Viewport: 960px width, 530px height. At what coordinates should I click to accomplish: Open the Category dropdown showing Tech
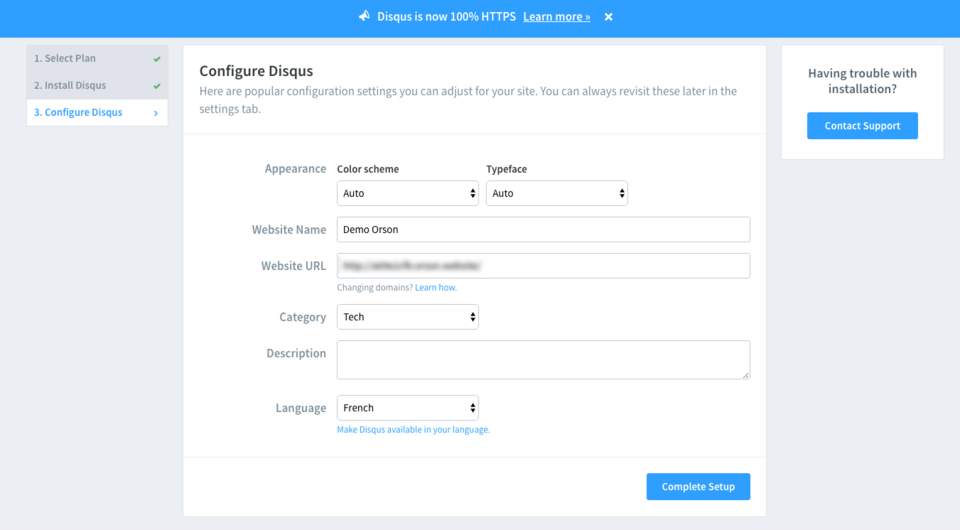(408, 317)
